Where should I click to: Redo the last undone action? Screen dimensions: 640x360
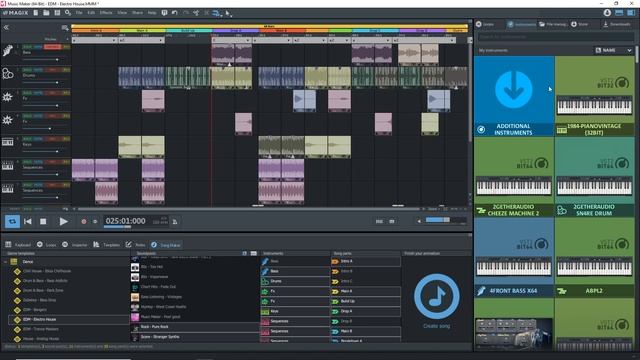point(186,13)
